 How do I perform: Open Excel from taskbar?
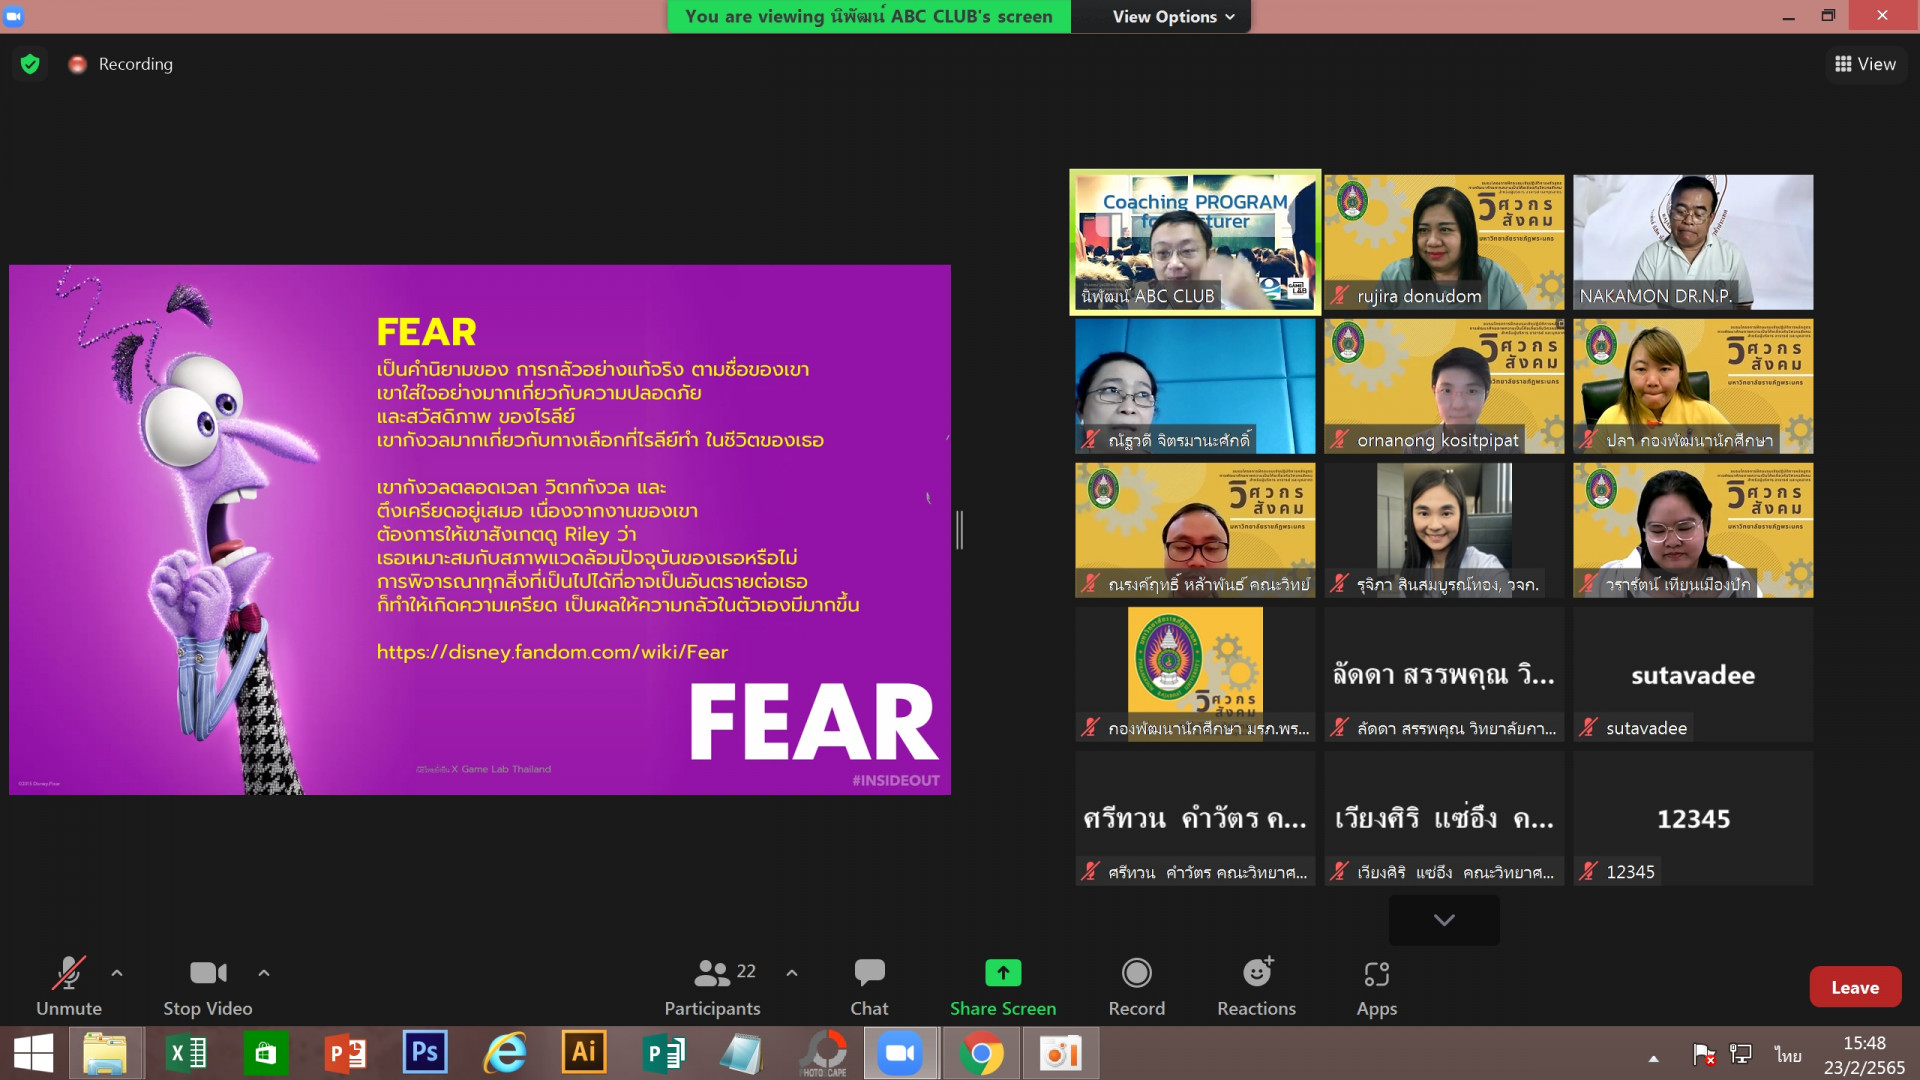pyautogui.click(x=186, y=1053)
